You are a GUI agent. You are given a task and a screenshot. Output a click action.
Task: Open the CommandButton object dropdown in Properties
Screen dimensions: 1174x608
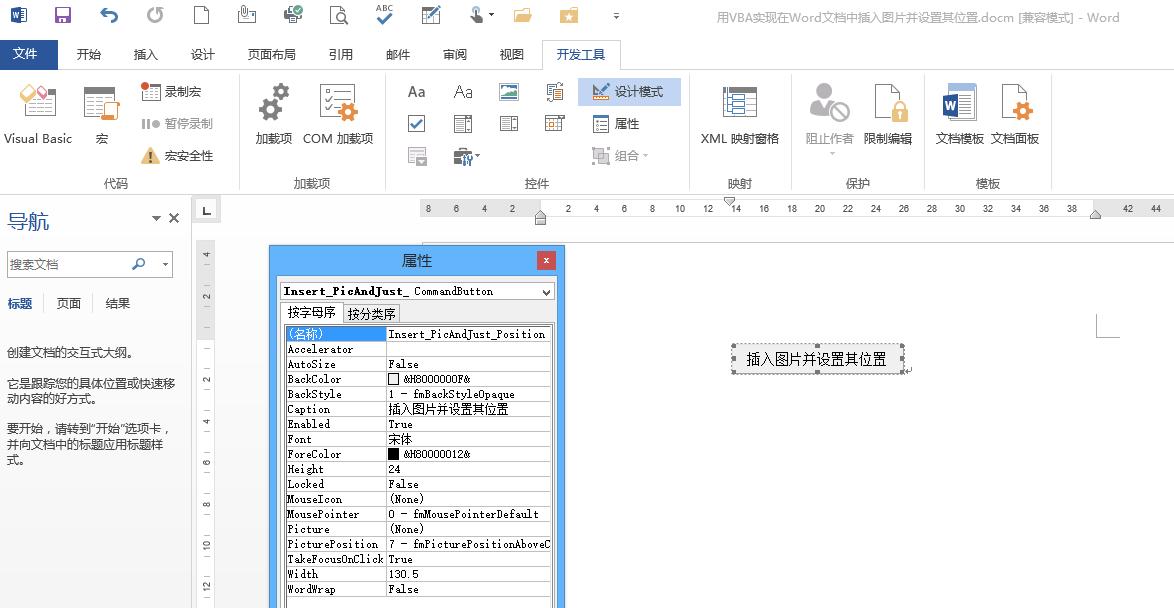point(545,290)
